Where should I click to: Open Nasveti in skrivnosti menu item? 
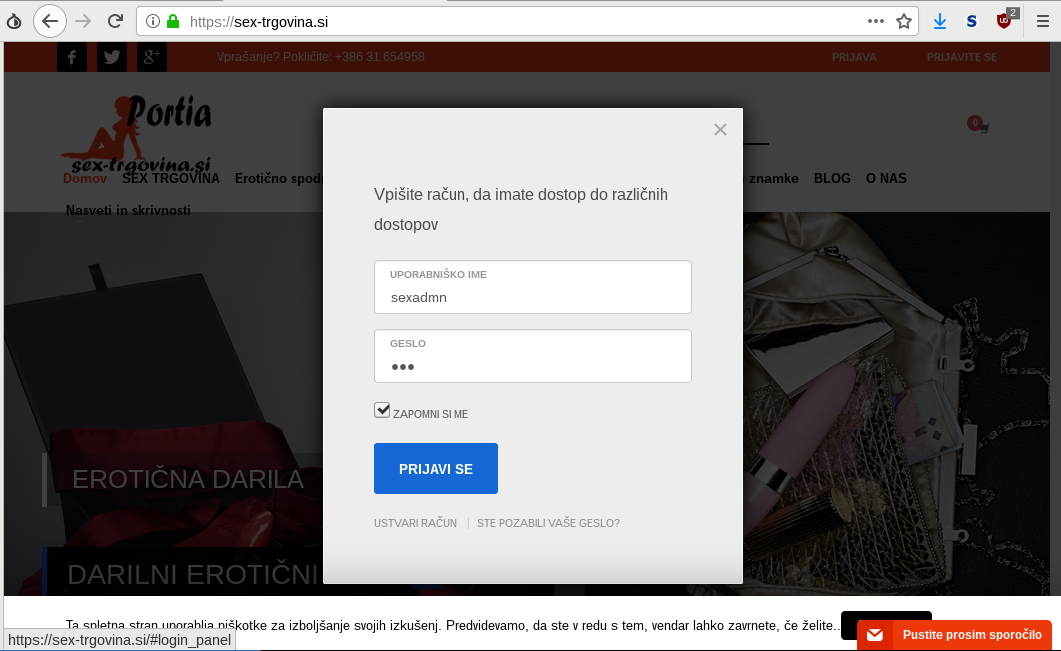click(x=128, y=210)
